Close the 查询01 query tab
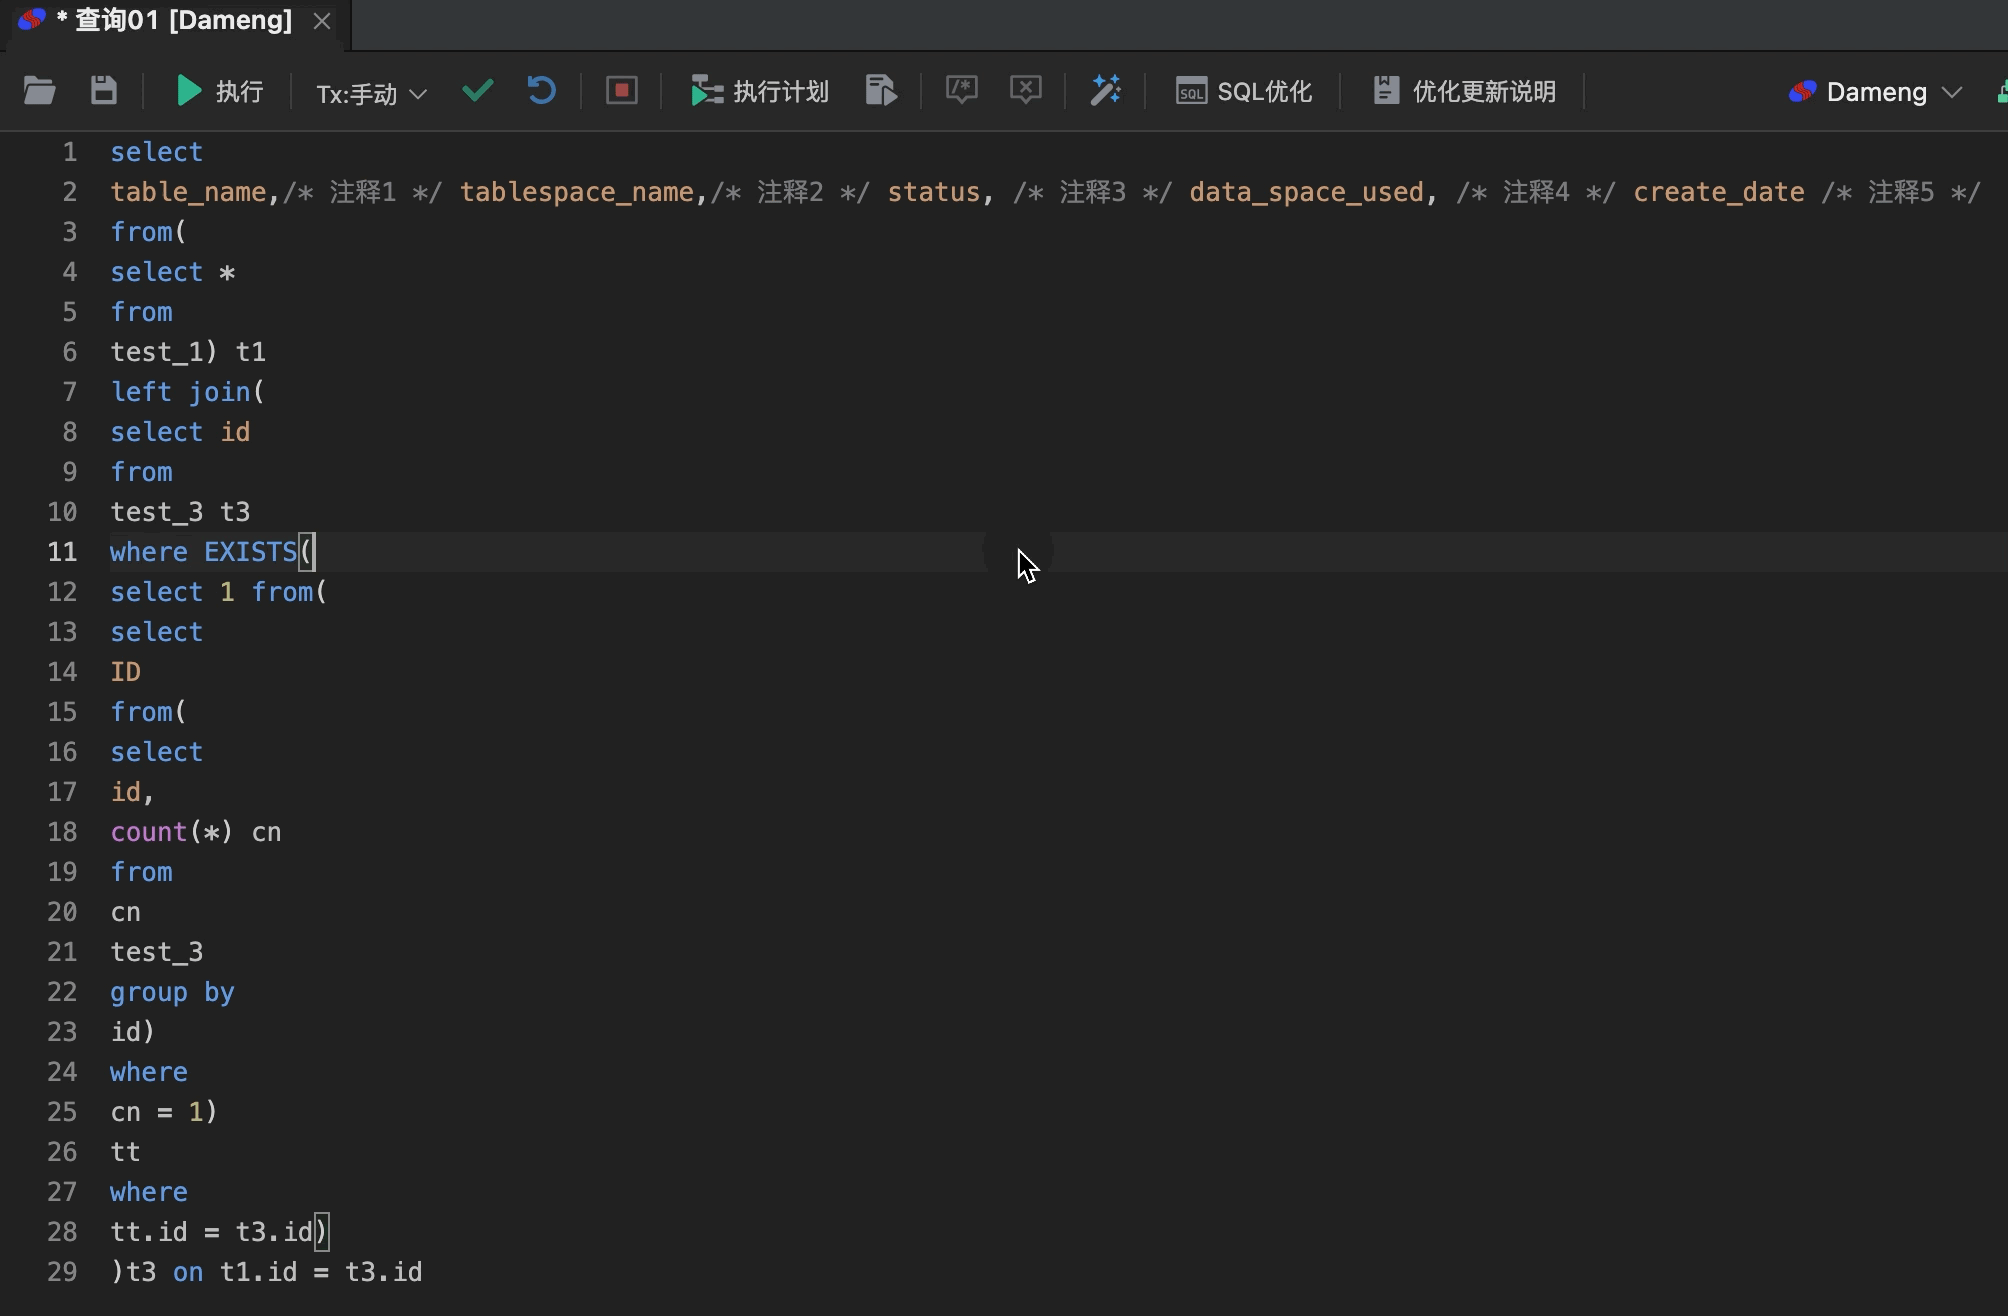Screen dimensions: 2008x1316 [x=322, y=20]
